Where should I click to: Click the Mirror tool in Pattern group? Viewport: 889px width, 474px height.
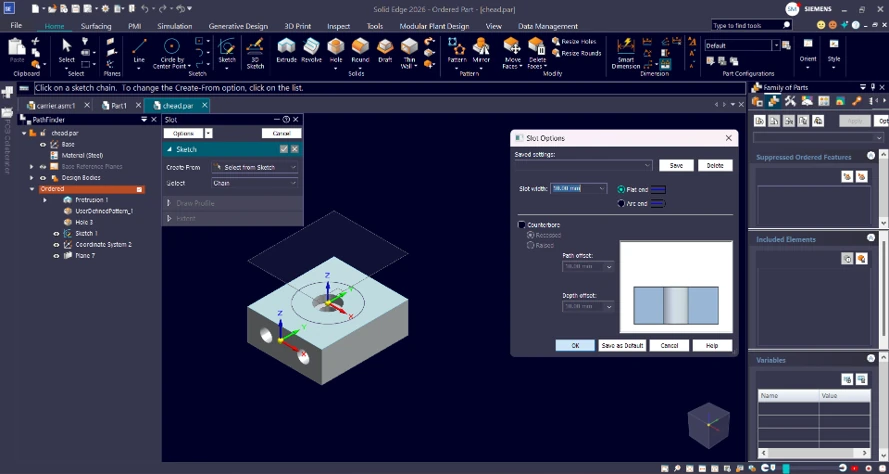[481, 50]
